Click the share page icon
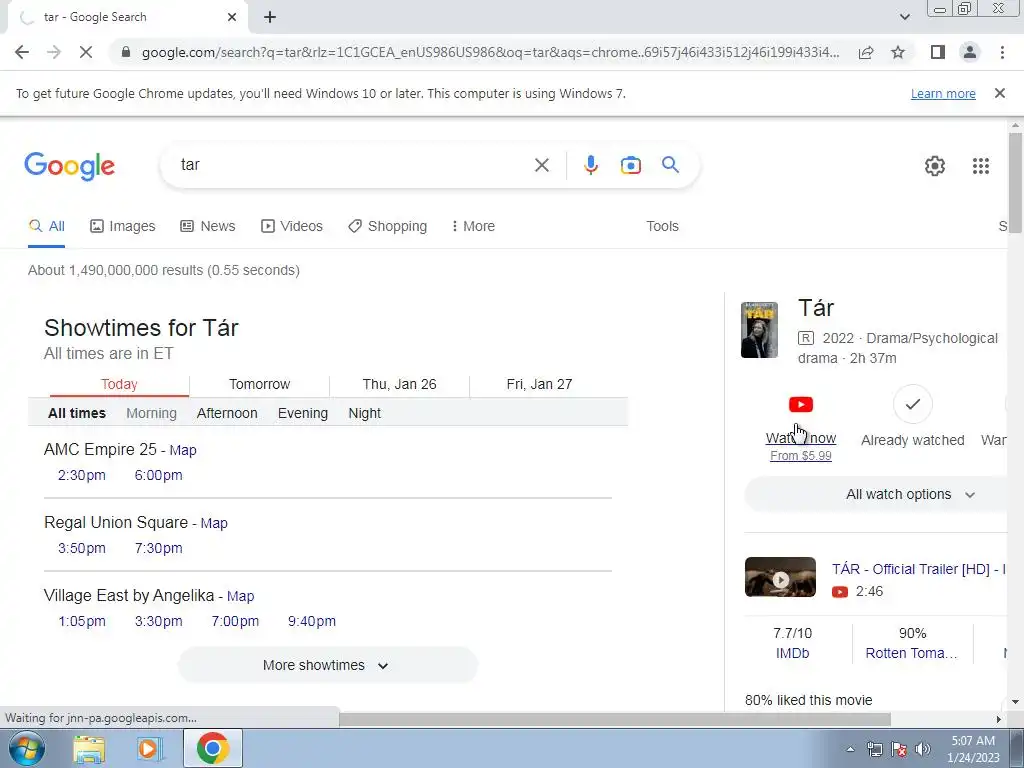Image resolution: width=1024 pixels, height=768 pixels. [866, 52]
